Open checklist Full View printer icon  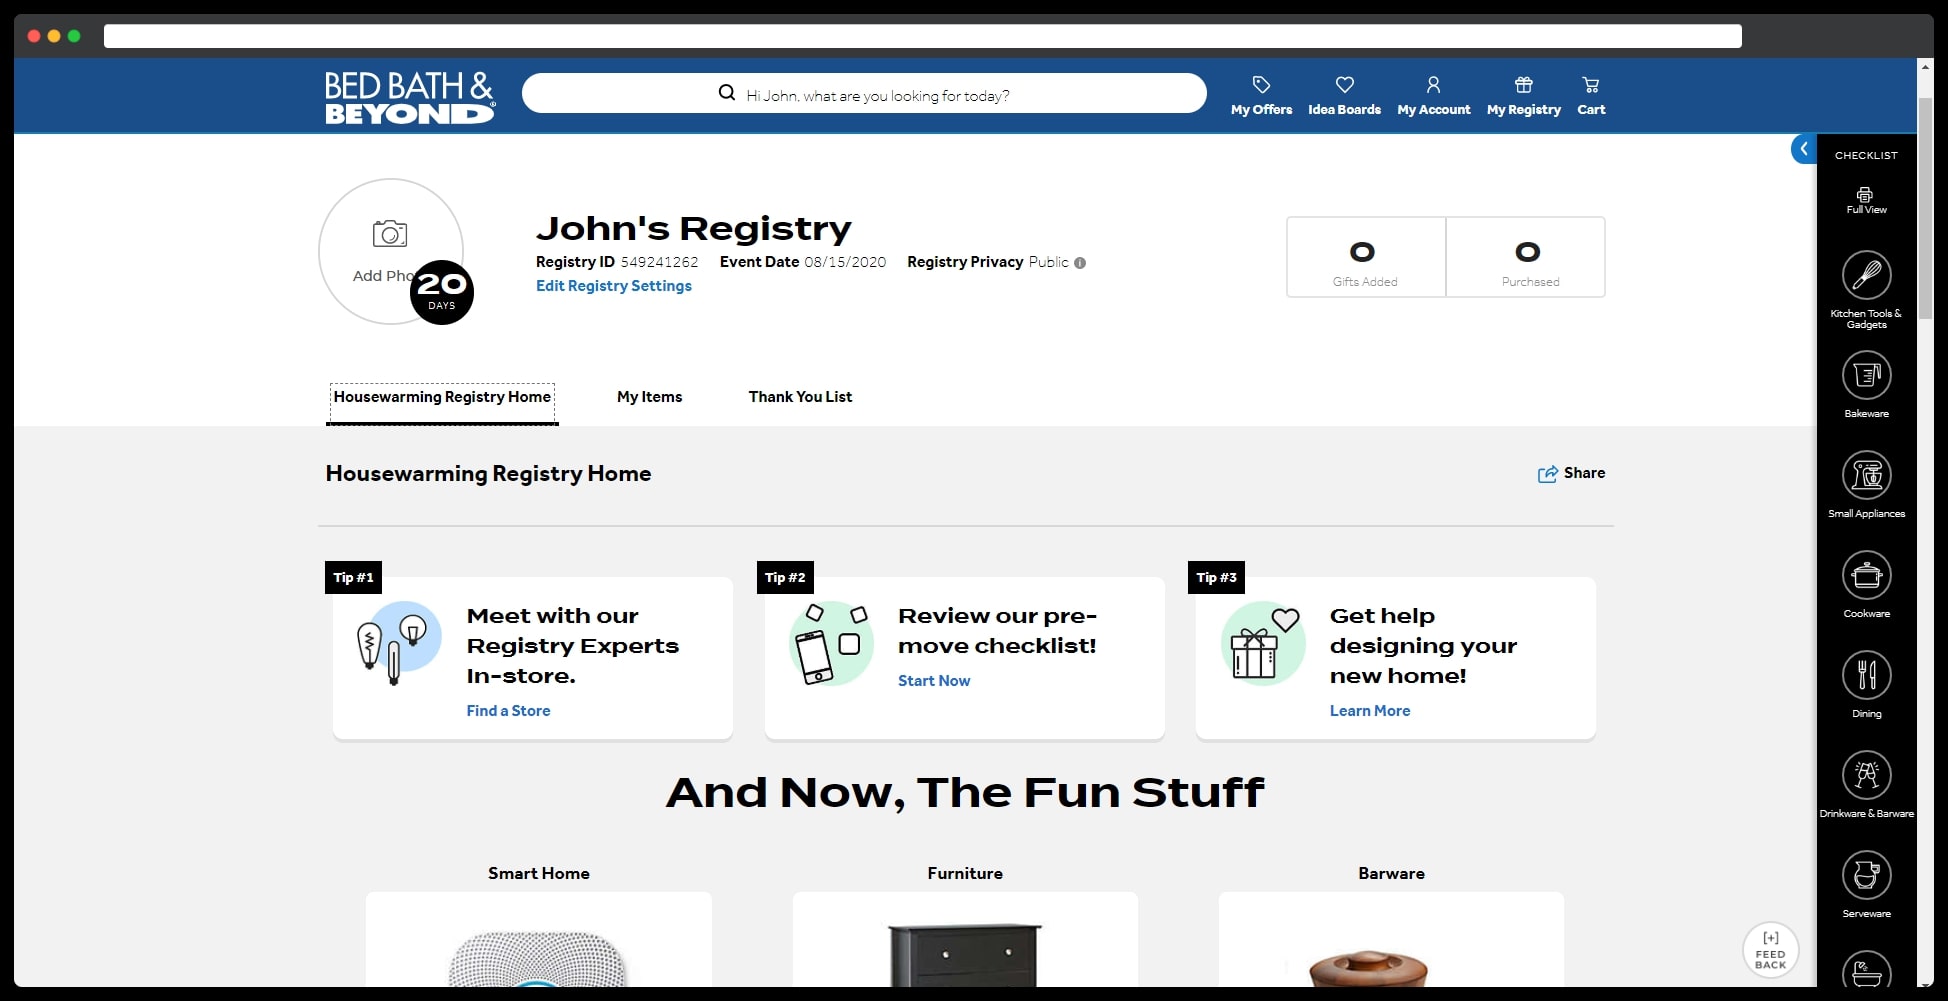click(1865, 195)
